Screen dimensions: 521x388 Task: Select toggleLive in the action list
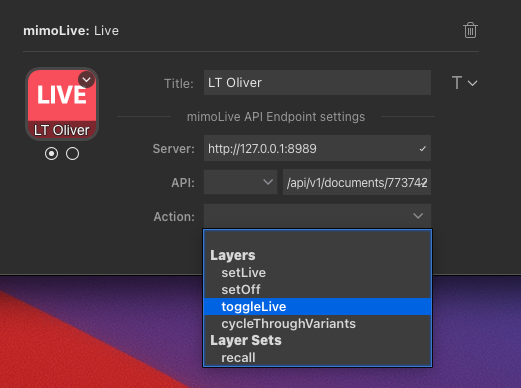(x=317, y=307)
